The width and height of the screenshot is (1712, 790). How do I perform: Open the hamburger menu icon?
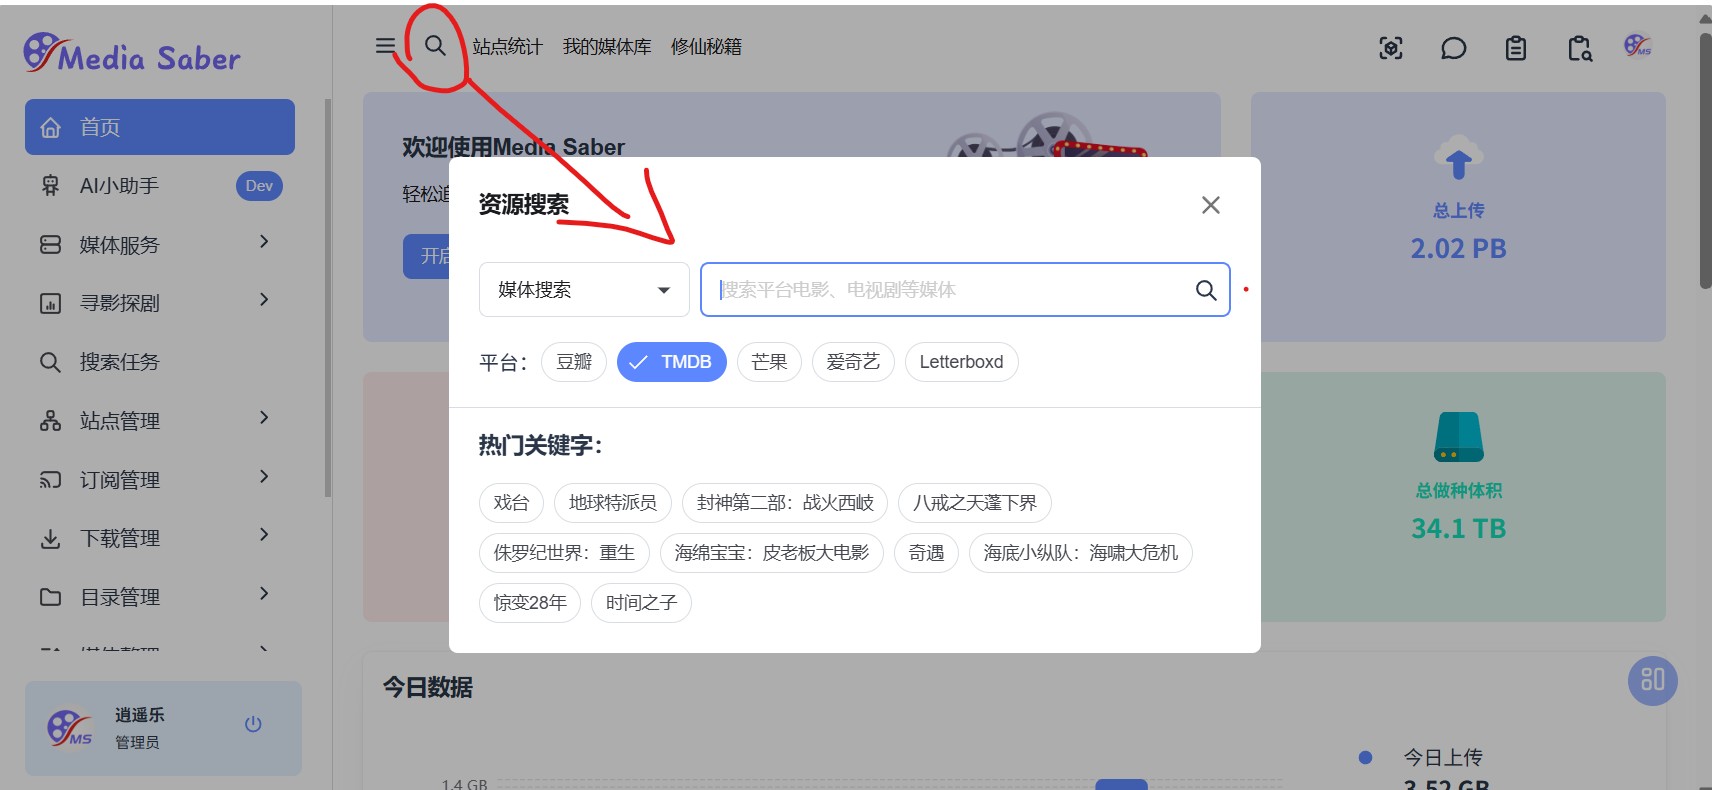point(385,46)
